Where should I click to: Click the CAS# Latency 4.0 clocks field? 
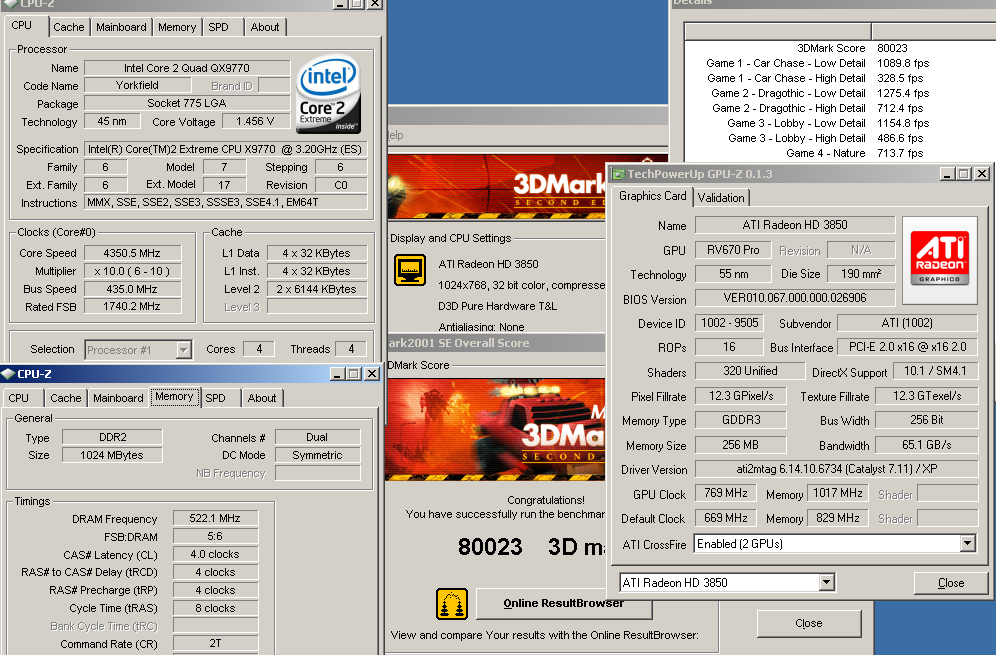[x=215, y=555]
